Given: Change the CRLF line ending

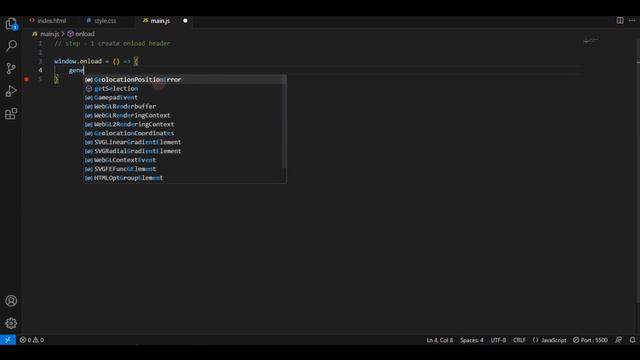Looking at the screenshot, I should [519, 340].
